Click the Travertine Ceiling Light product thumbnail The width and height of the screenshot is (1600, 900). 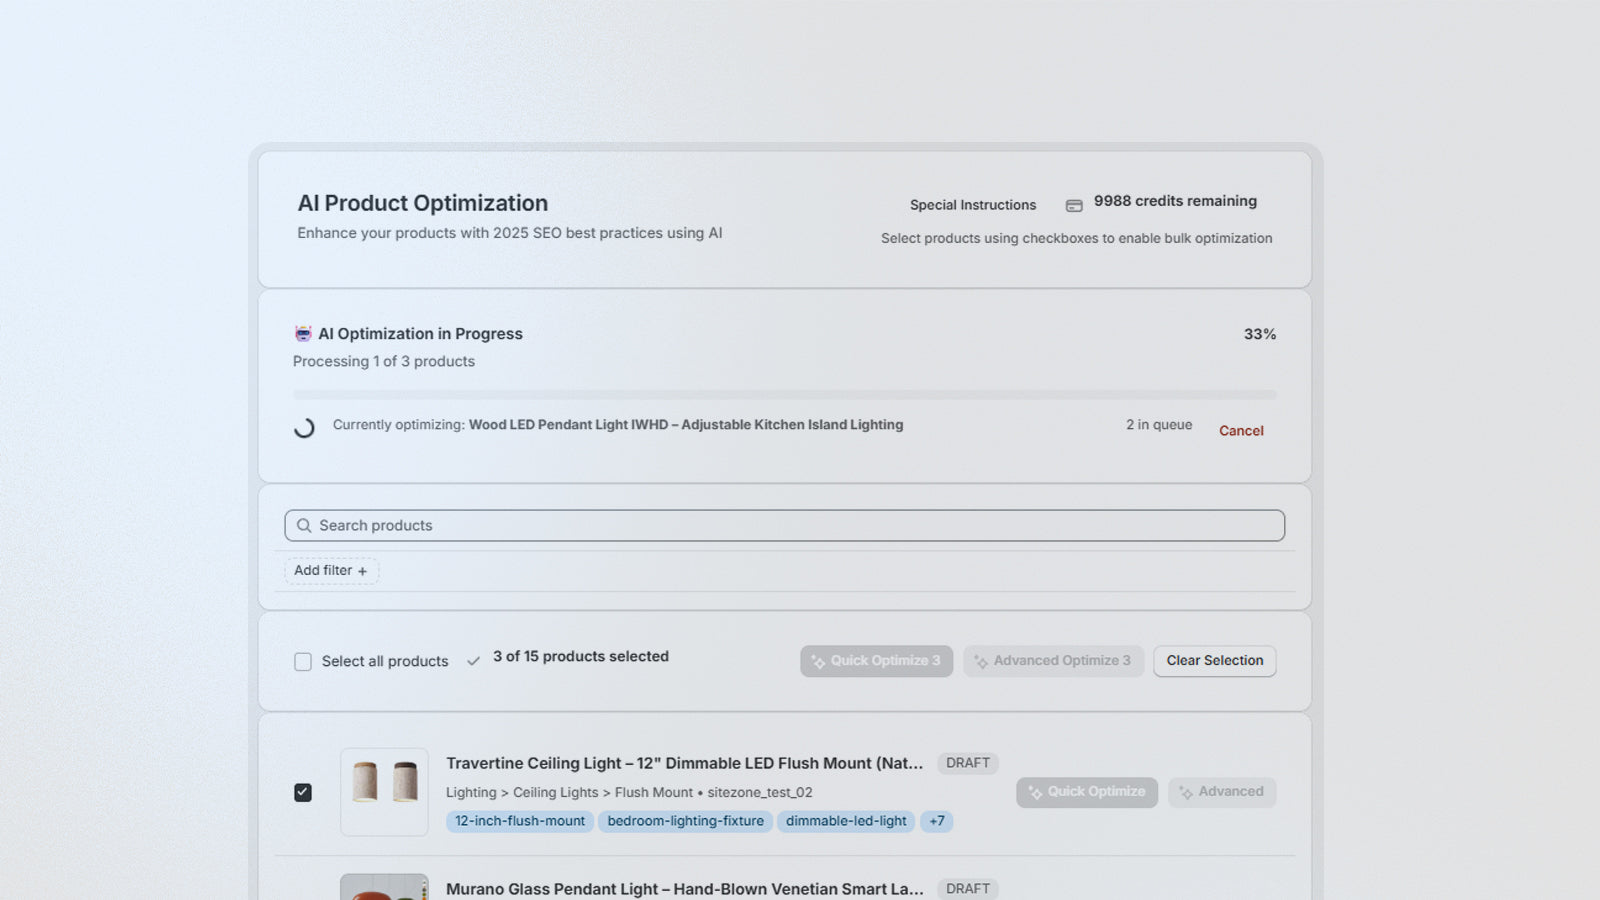385,791
